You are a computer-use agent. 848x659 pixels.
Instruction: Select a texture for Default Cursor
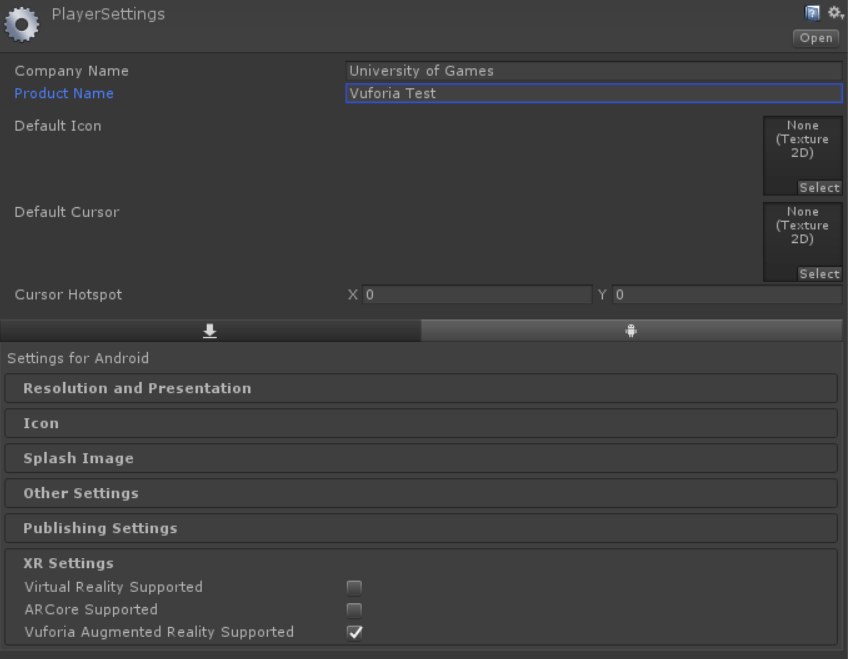[819, 274]
